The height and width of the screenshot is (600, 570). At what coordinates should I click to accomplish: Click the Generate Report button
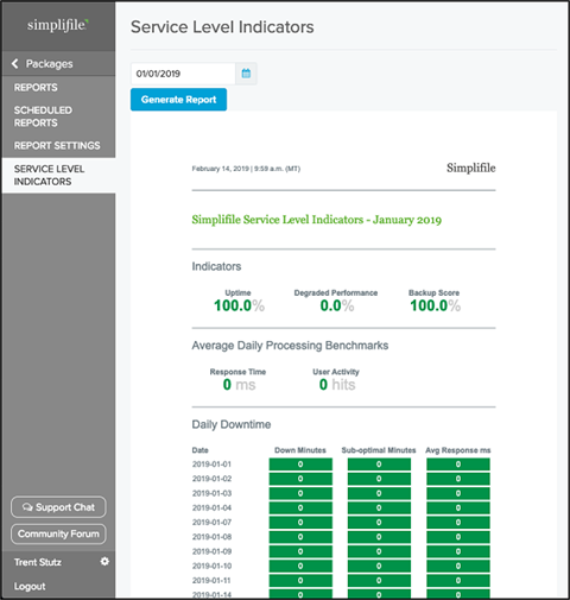tap(179, 99)
